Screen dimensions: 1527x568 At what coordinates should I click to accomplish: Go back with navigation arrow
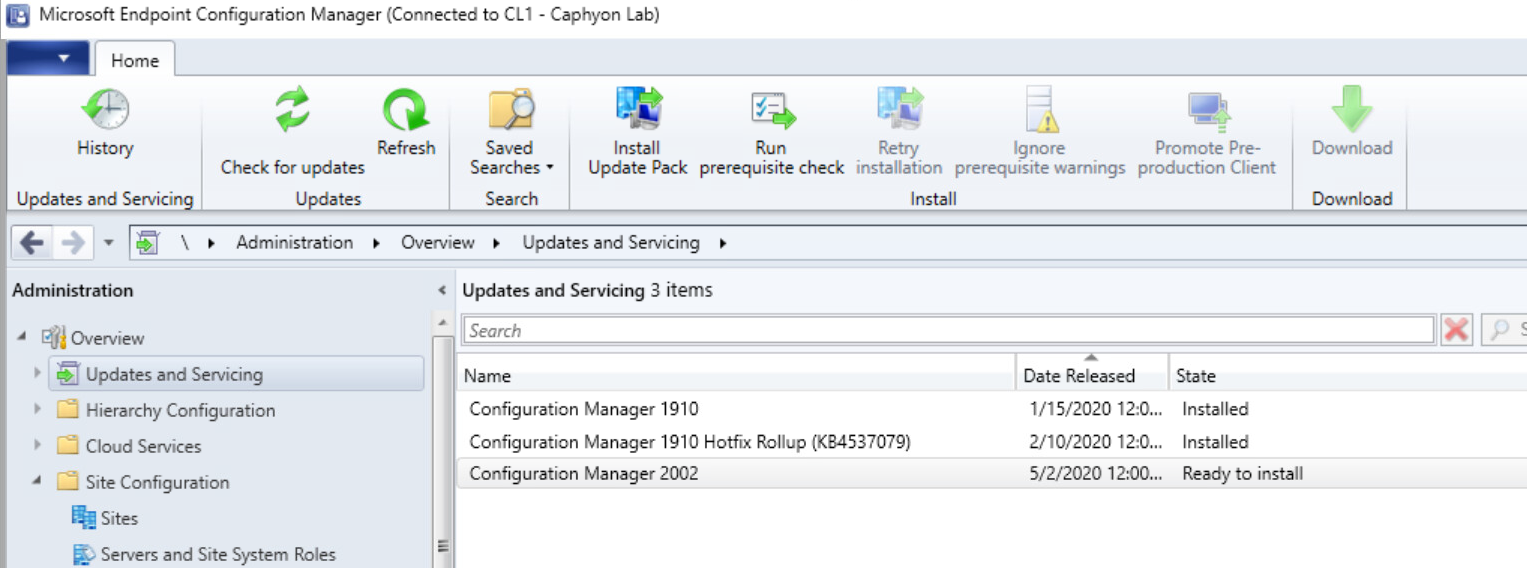[32, 243]
